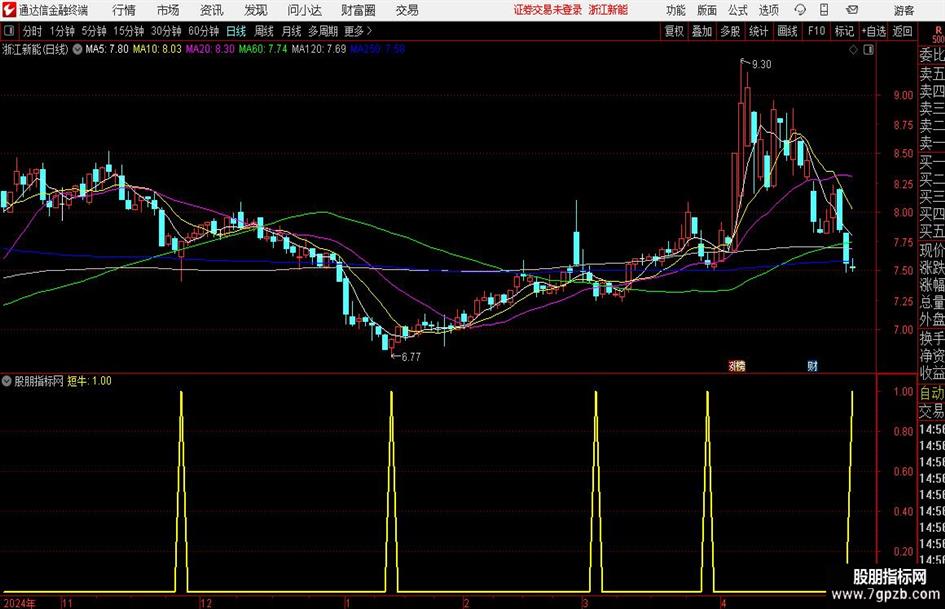The height and width of the screenshot is (609, 945).
Task: Click the customer service headset icon
Action: click(800, 10)
